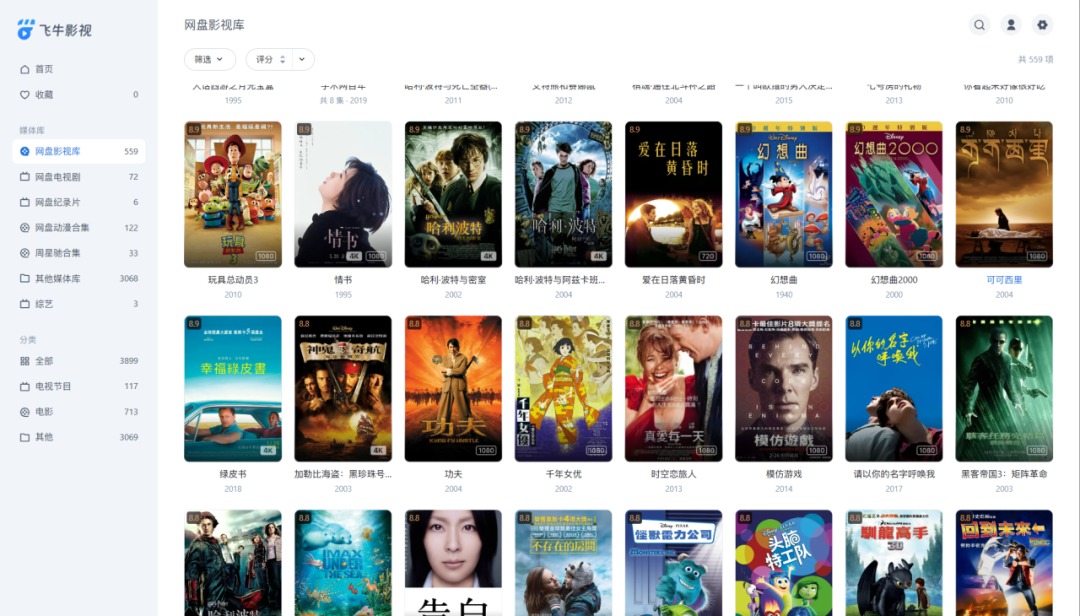Select 网盘纪录片 library
This screenshot has height=616, width=1080.
point(79,202)
